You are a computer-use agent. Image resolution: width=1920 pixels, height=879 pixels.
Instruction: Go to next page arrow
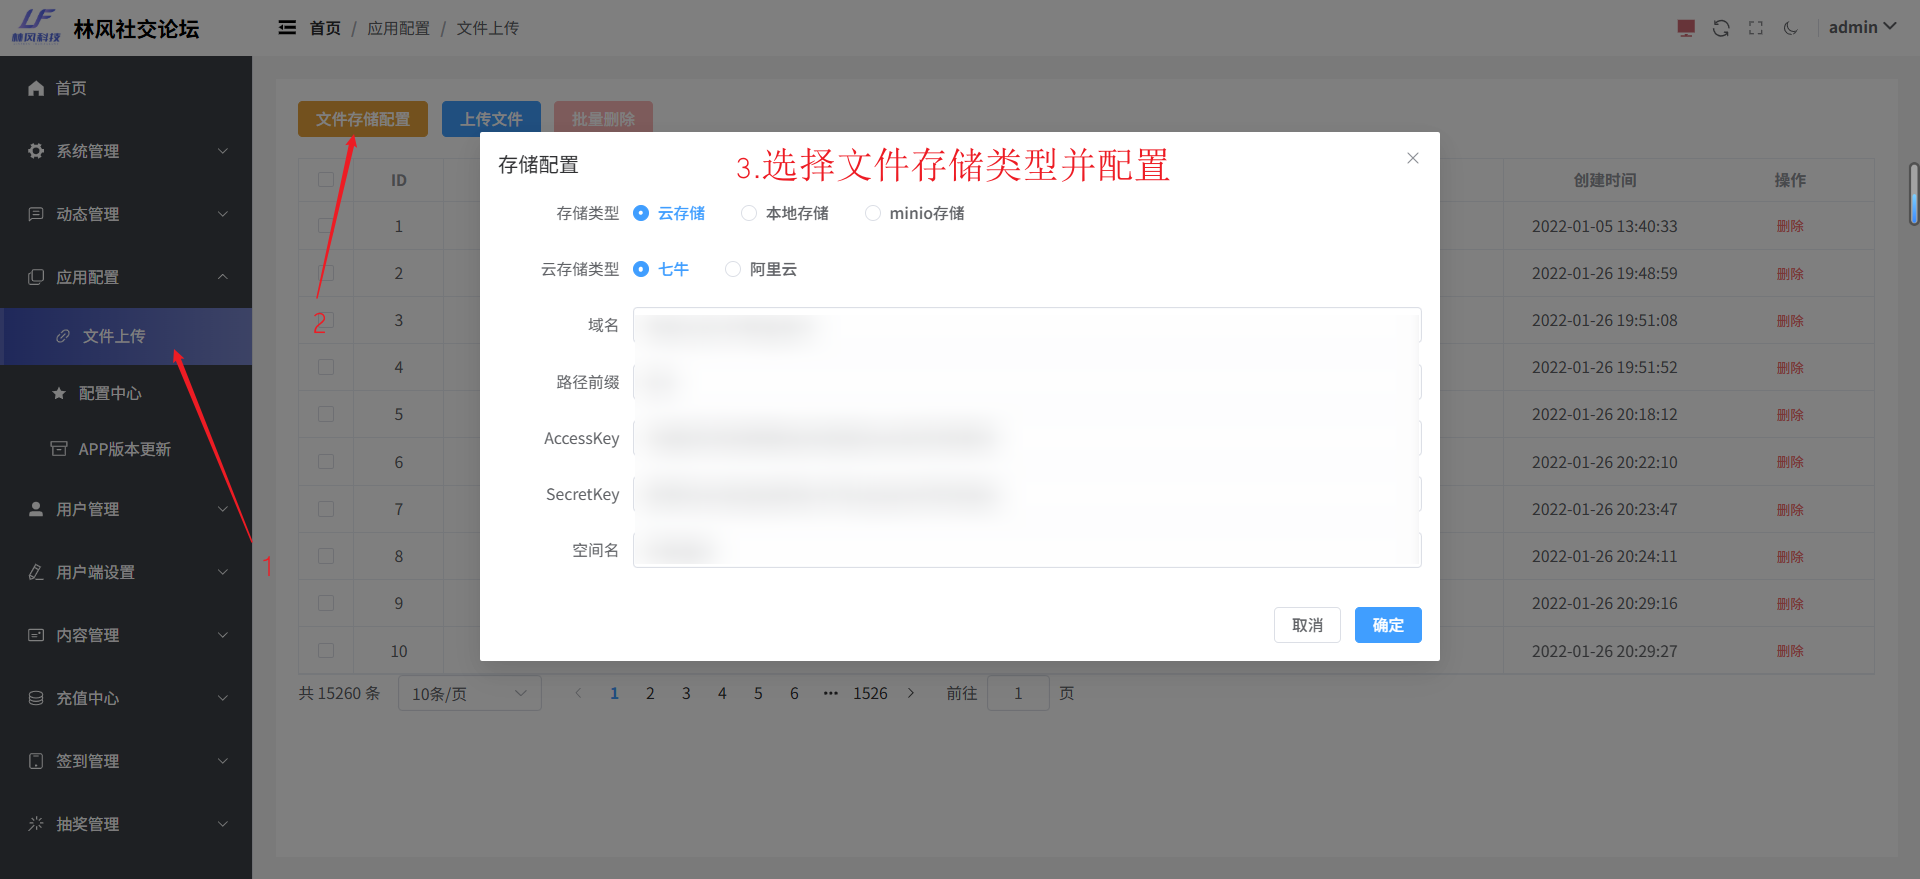tap(911, 693)
